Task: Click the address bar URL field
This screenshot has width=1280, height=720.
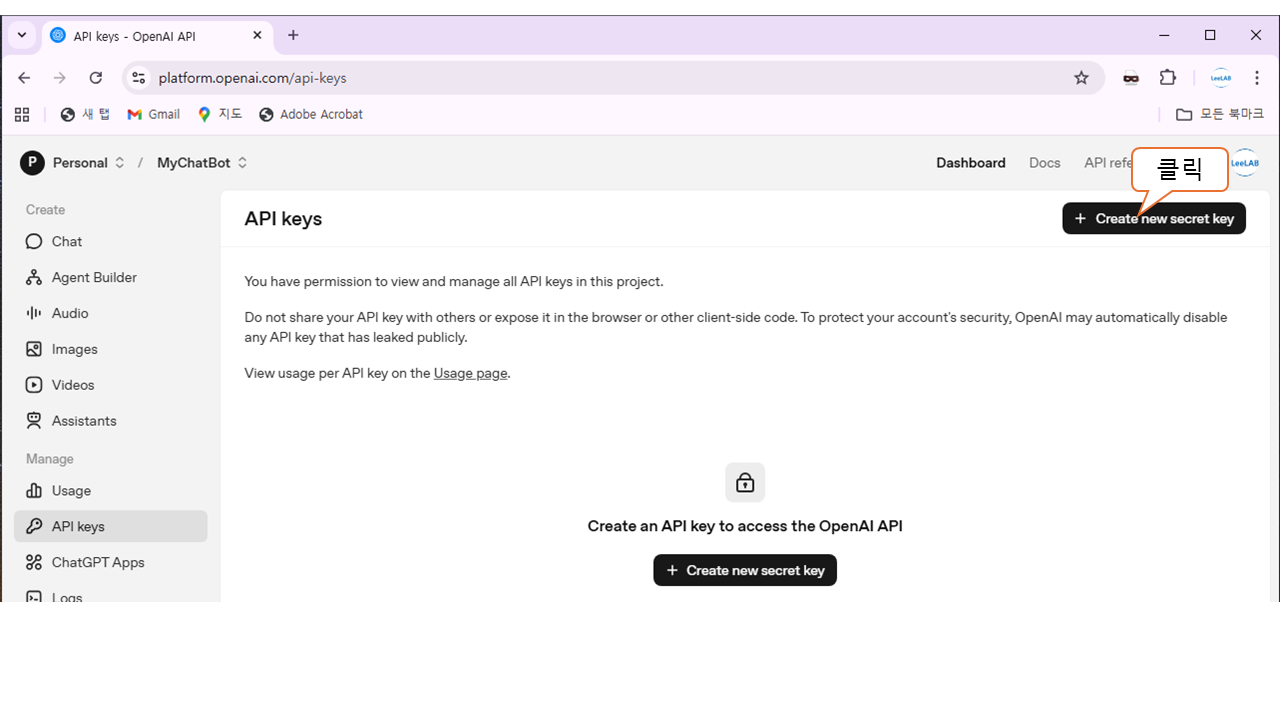Action: coord(600,78)
